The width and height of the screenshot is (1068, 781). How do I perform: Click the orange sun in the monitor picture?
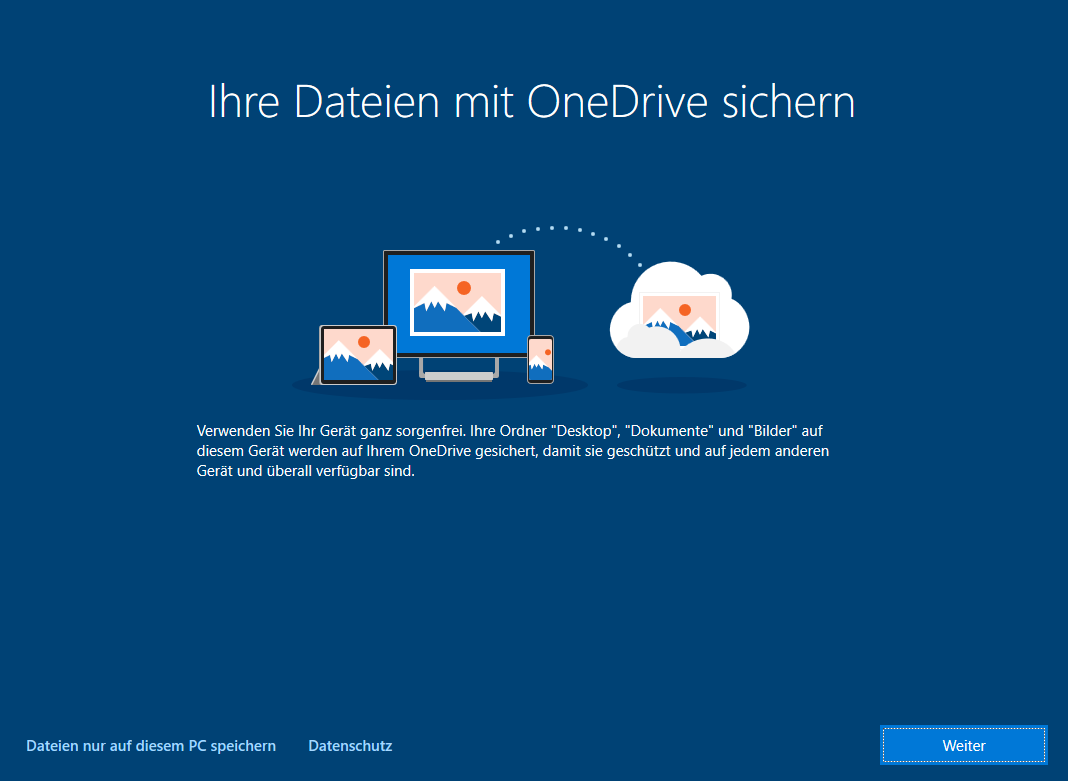tap(463, 288)
